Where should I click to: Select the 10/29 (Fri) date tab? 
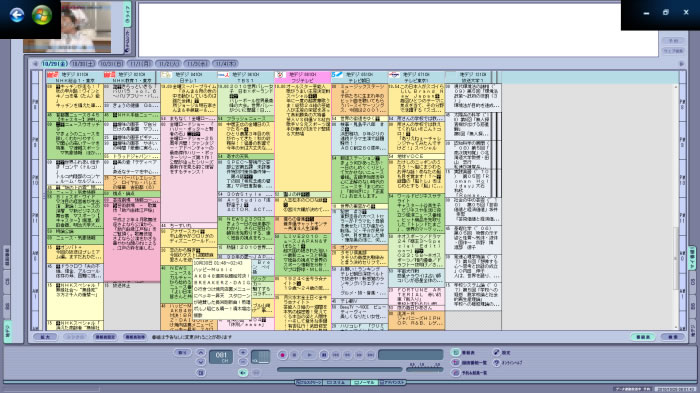click(x=54, y=64)
